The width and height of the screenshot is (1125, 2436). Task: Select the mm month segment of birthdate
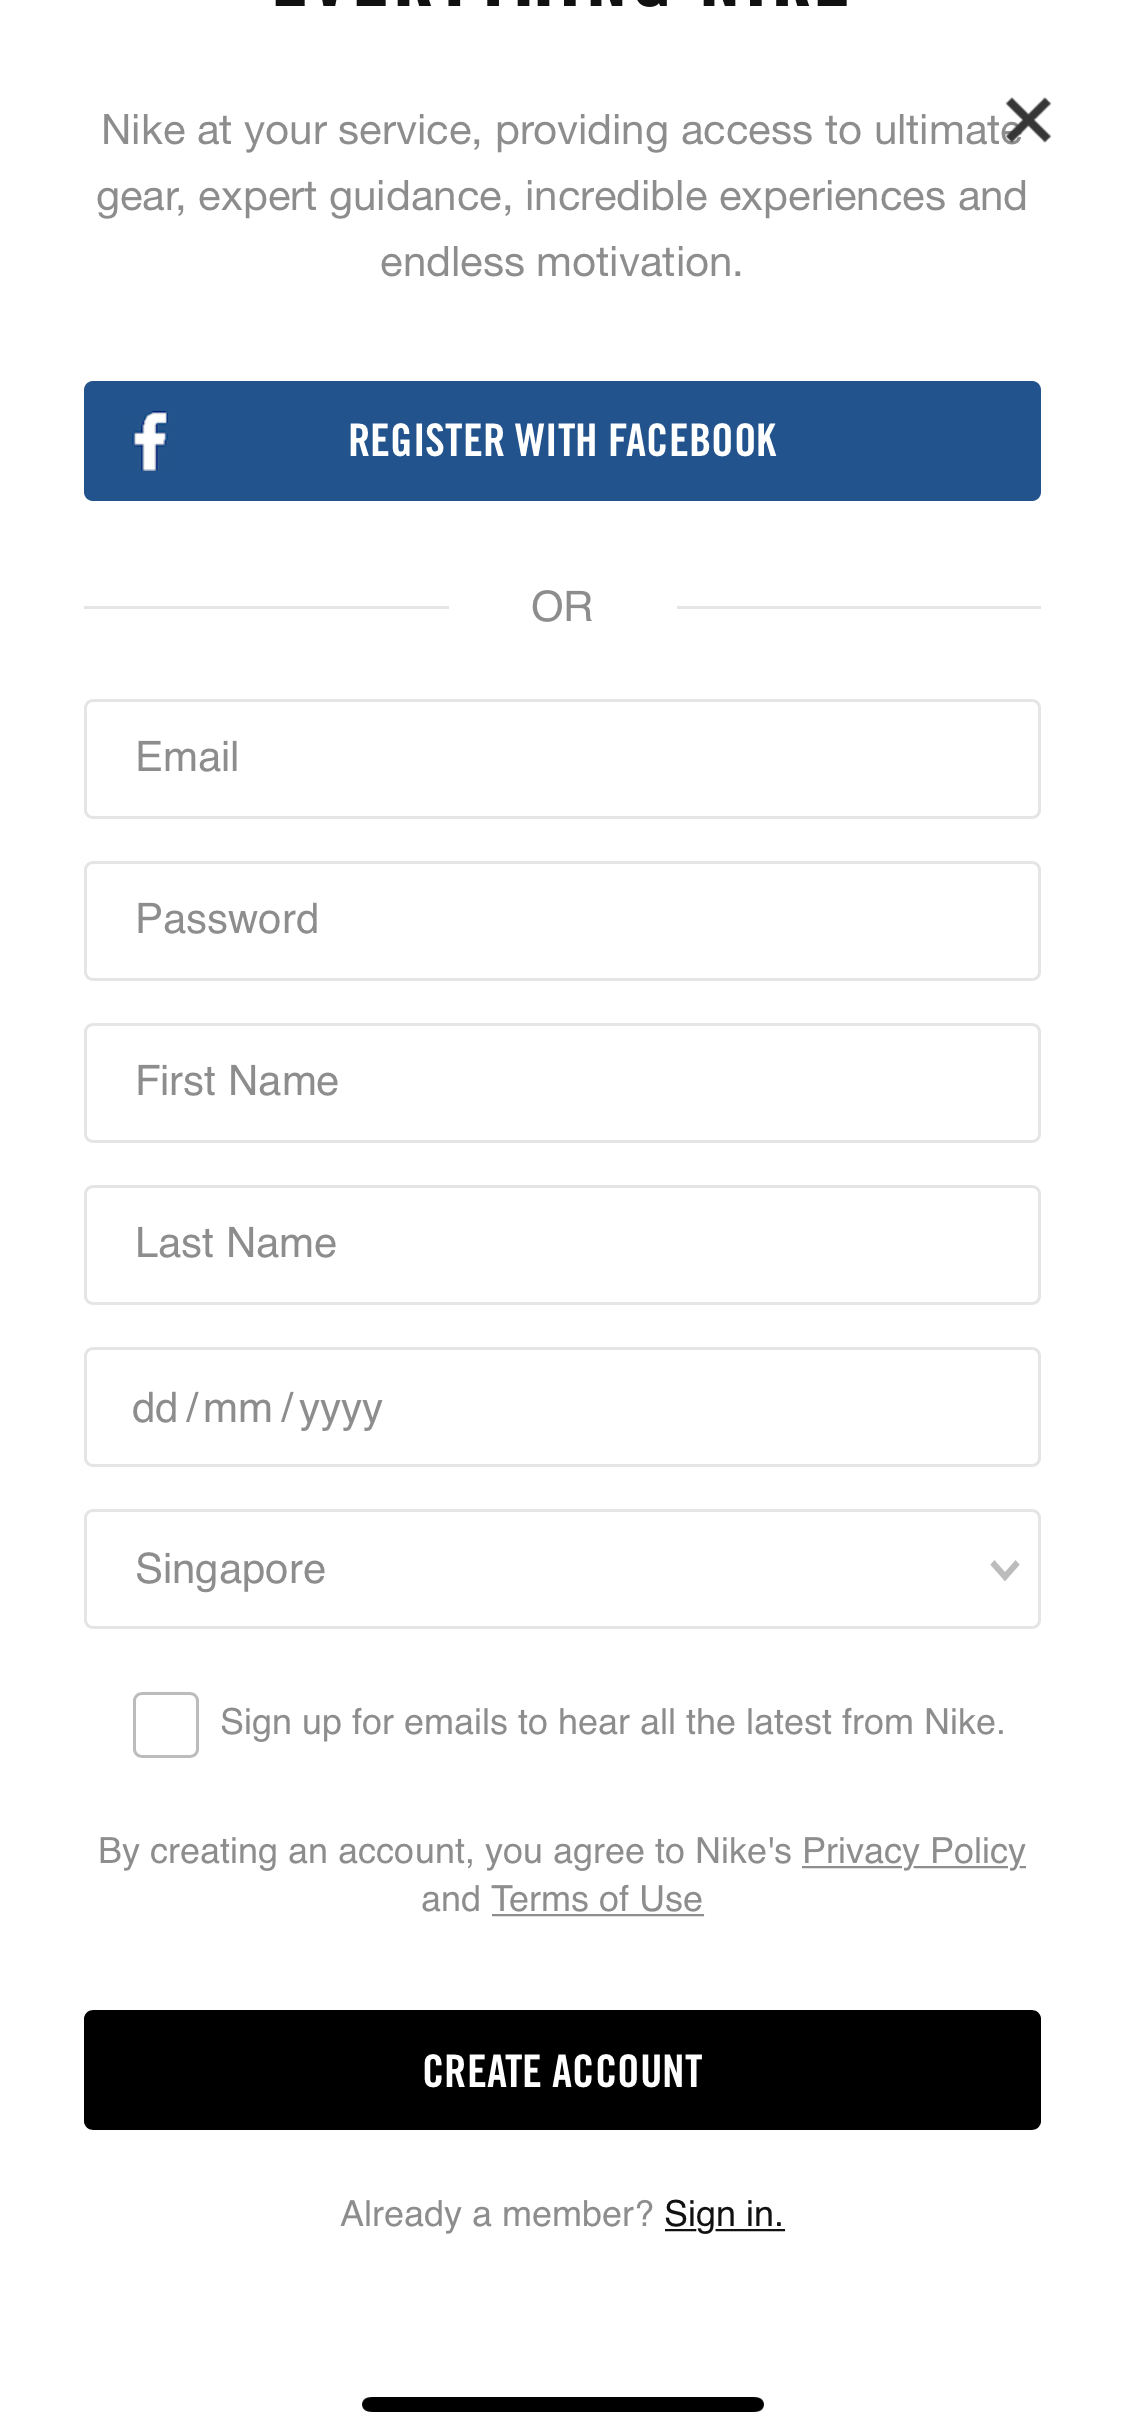click(238, 1408)
